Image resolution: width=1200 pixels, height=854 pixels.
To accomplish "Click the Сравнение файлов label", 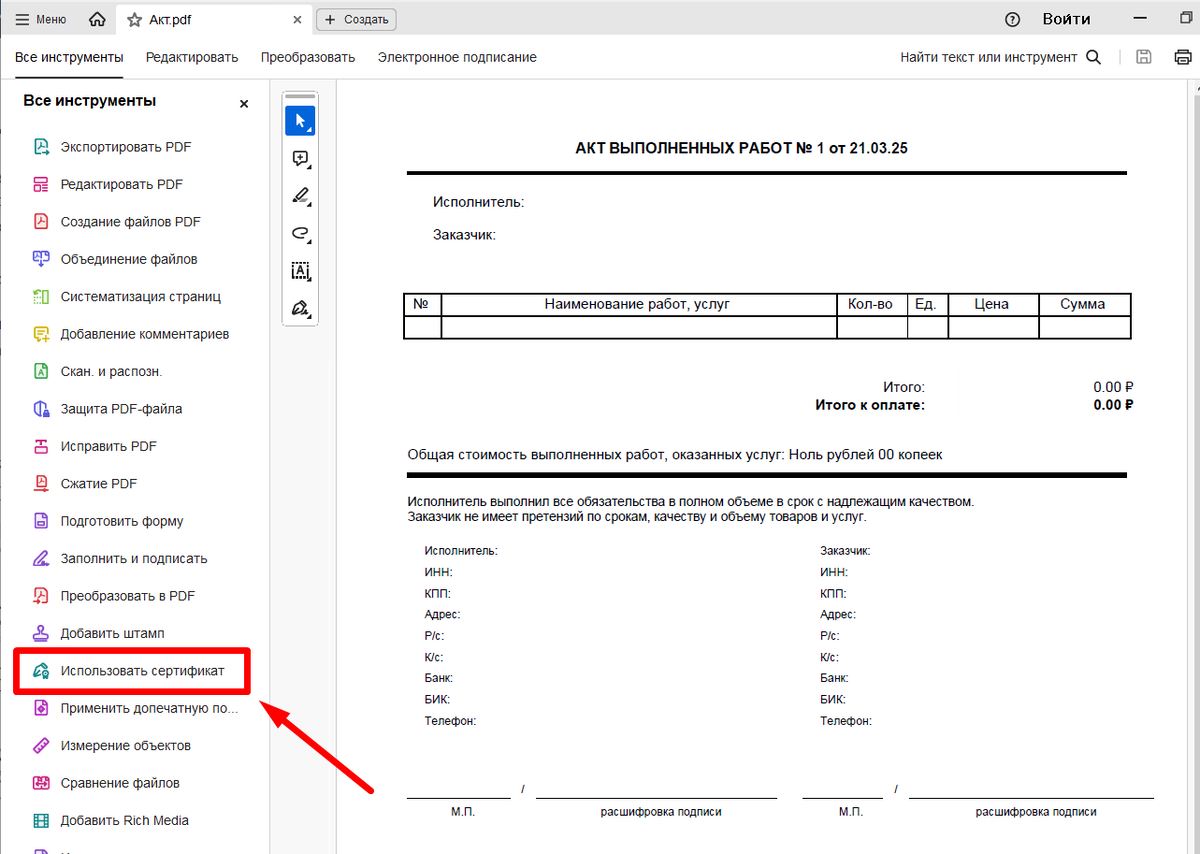I will pyautogui.click(x=120, y=783).
